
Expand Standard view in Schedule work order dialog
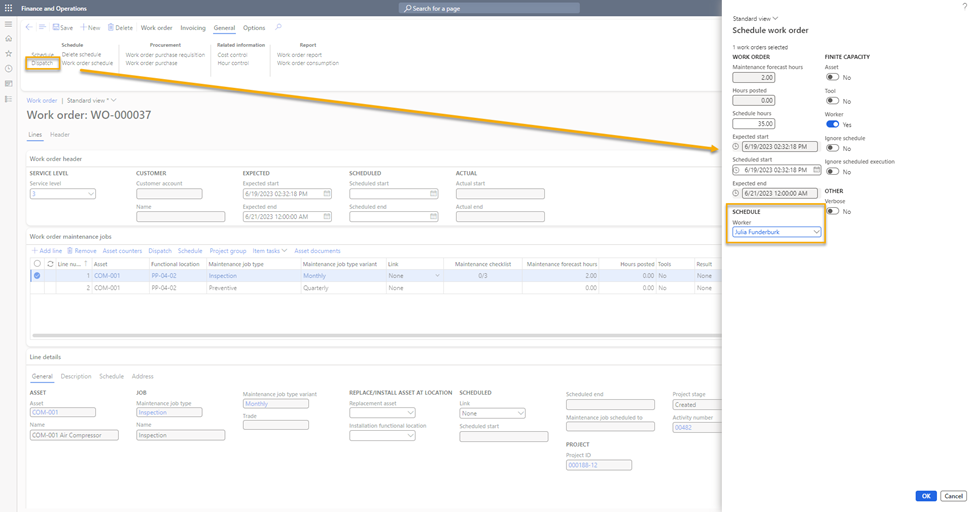[755, 19]
